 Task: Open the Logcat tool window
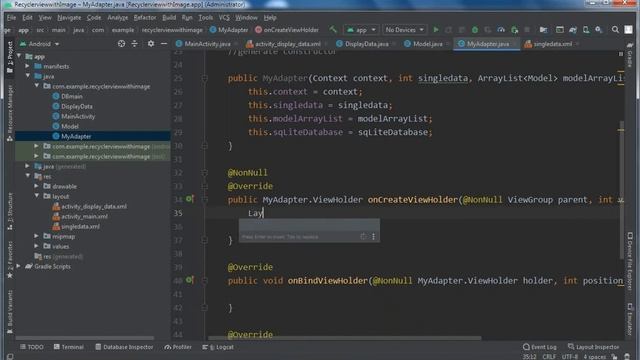(218, 347)
